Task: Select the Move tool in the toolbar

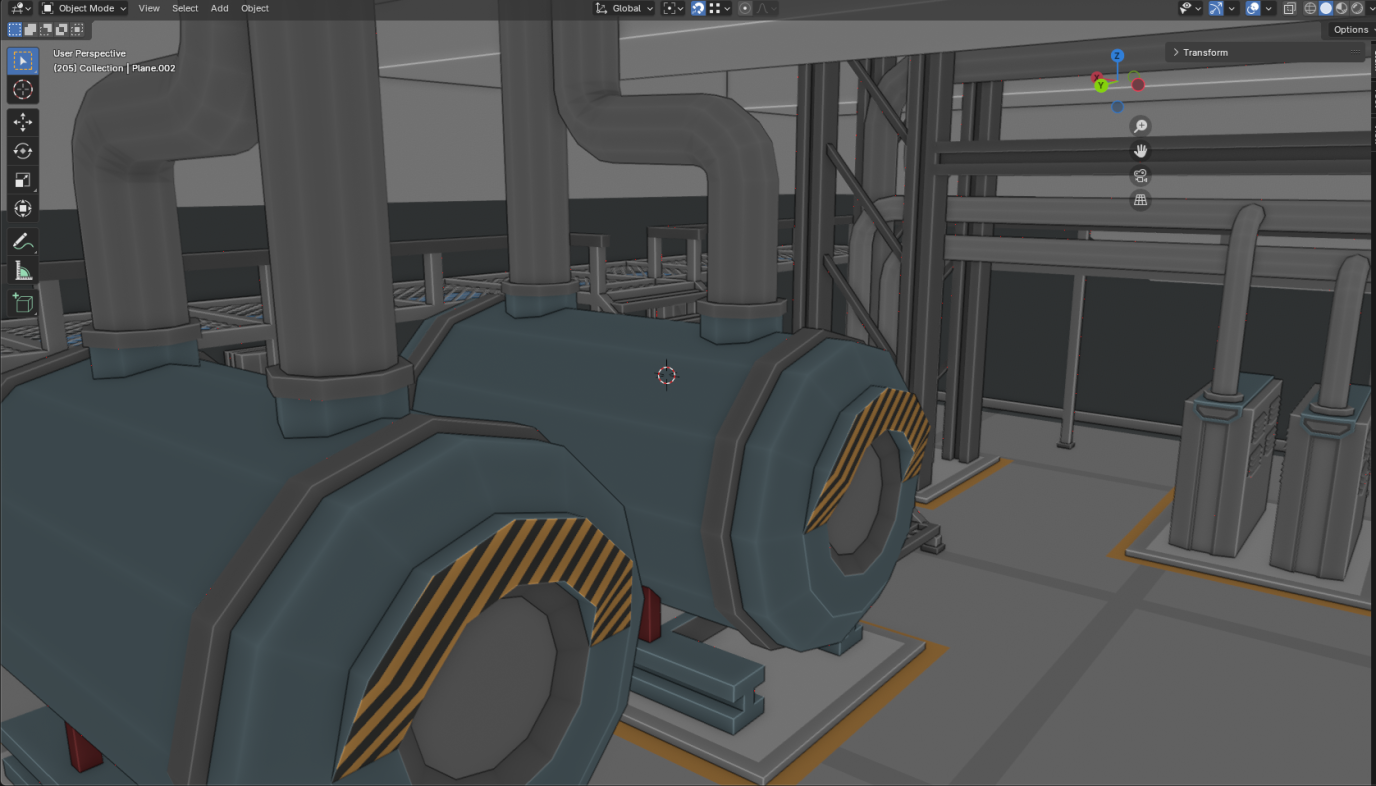Action: point(22,122)
